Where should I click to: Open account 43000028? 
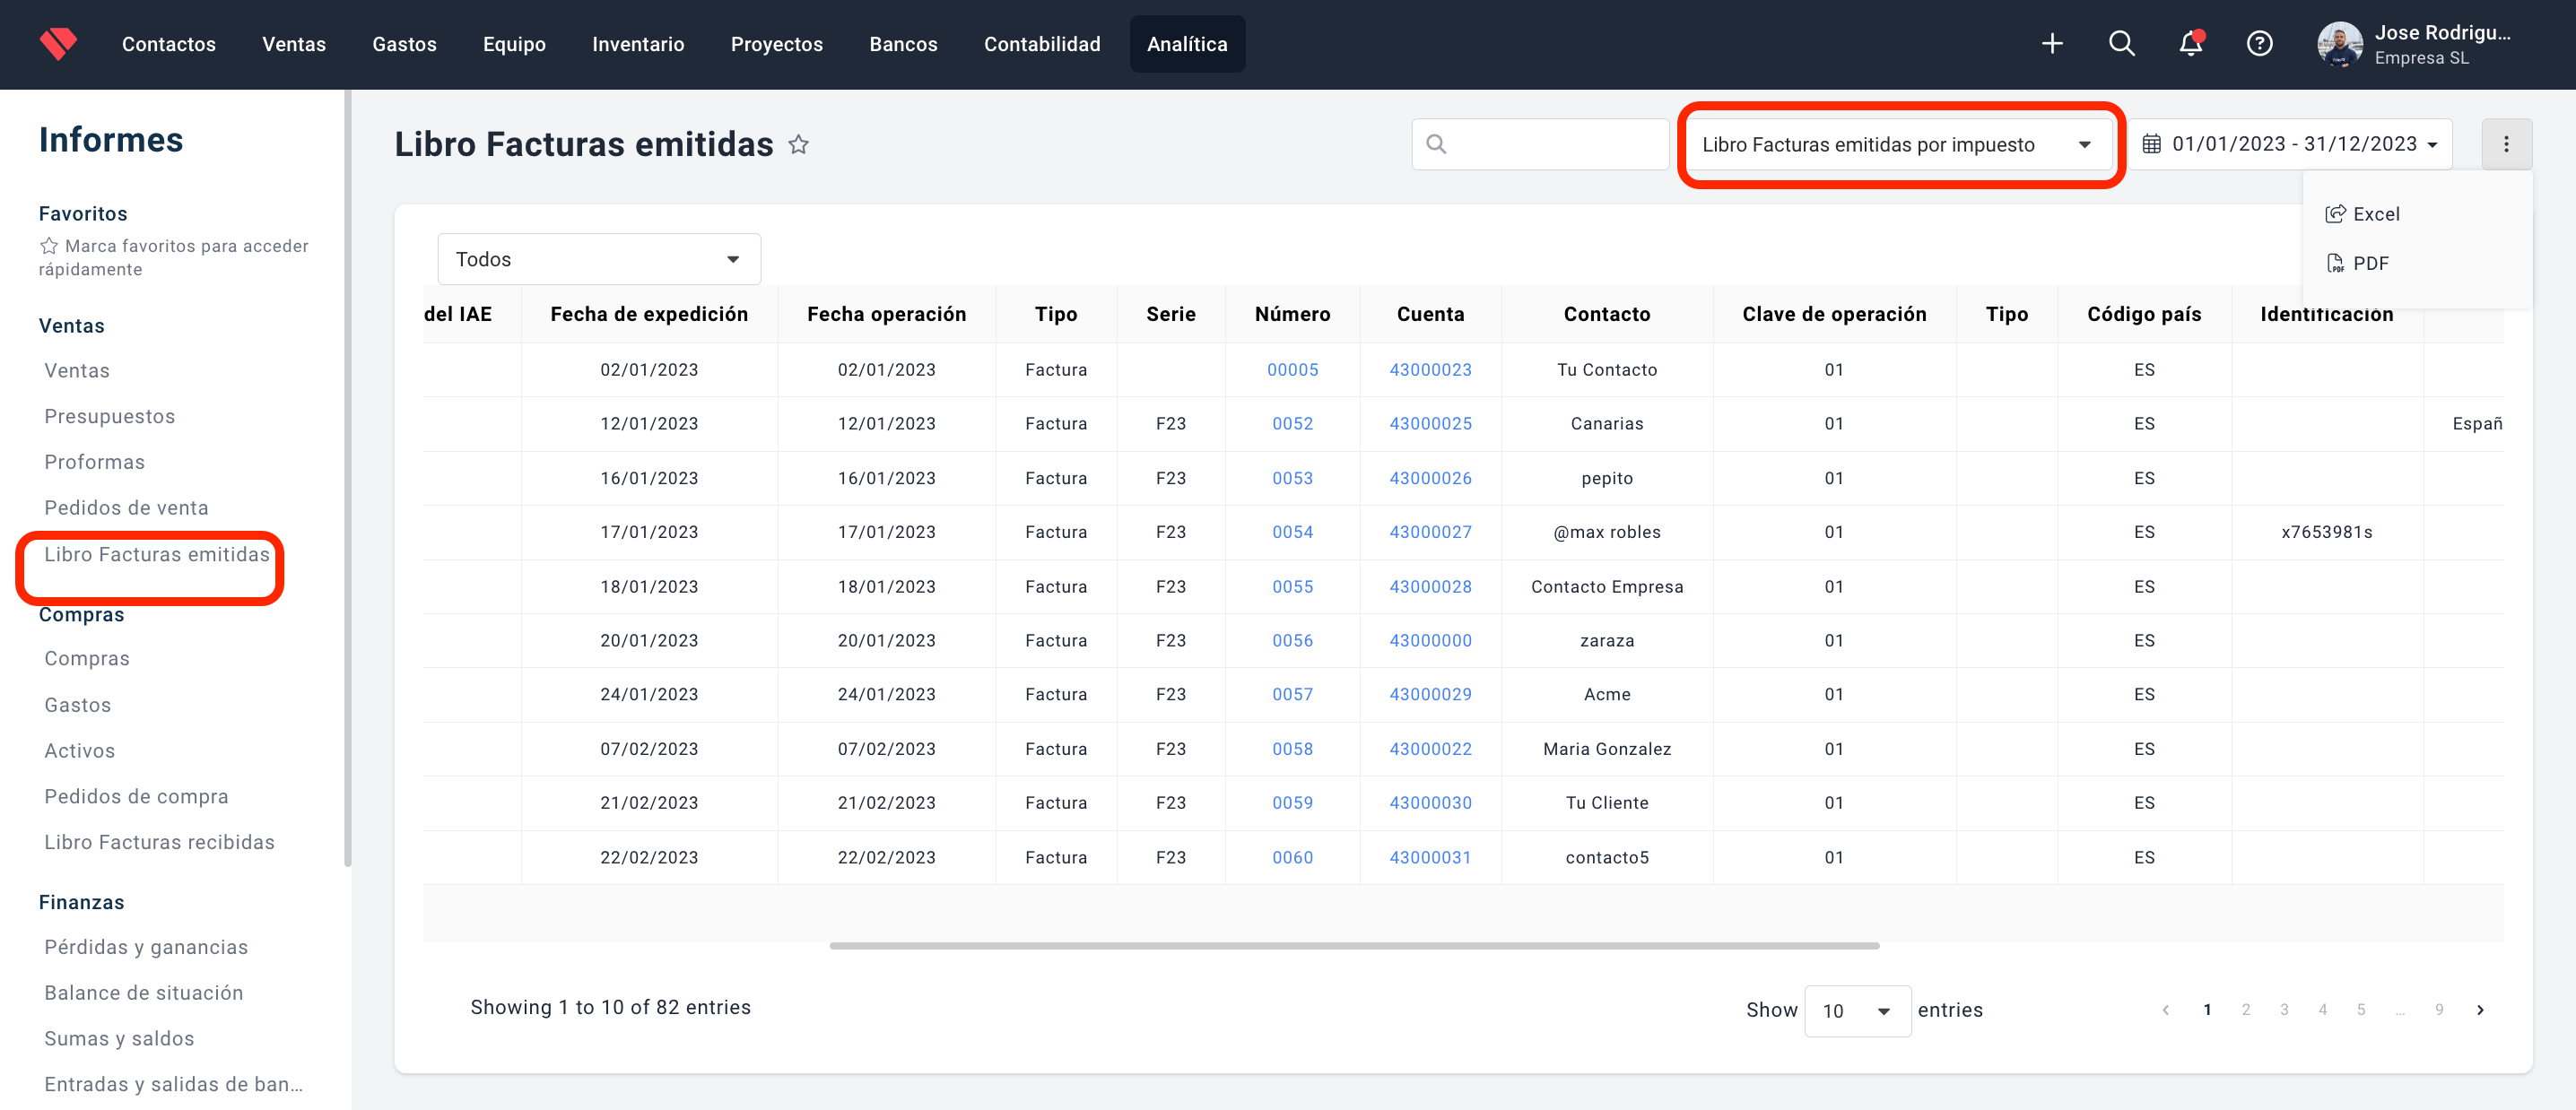[x=1430, y=587]
